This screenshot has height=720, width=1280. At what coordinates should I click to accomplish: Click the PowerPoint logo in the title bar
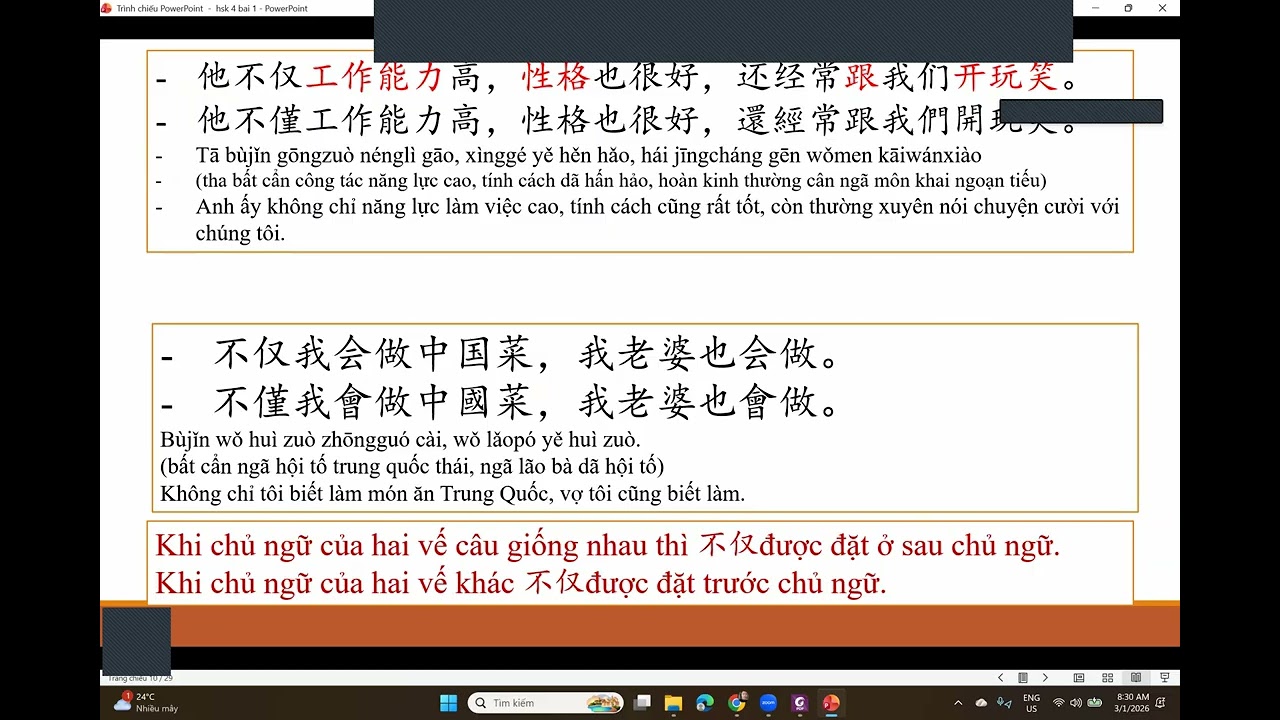click(x=106, y=8)
